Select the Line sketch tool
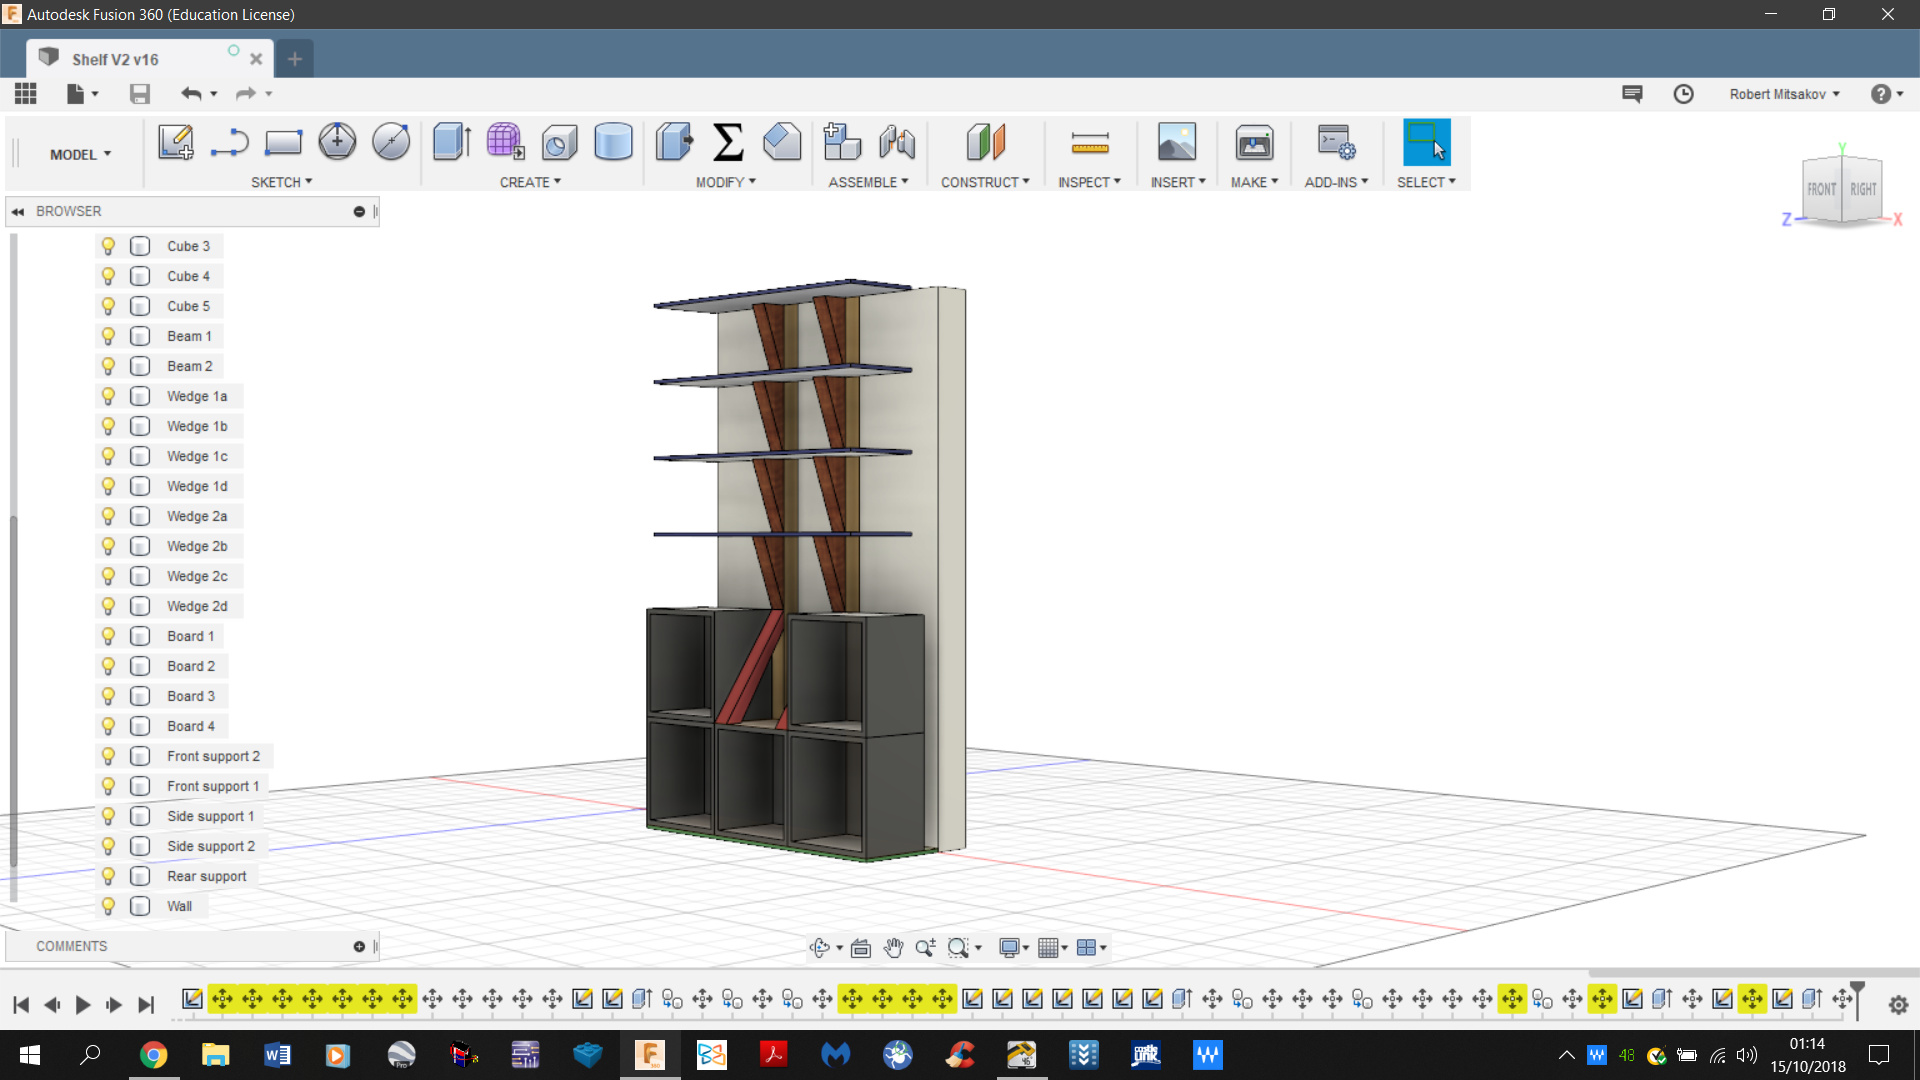1920x1080 pixels. point(230,142)
